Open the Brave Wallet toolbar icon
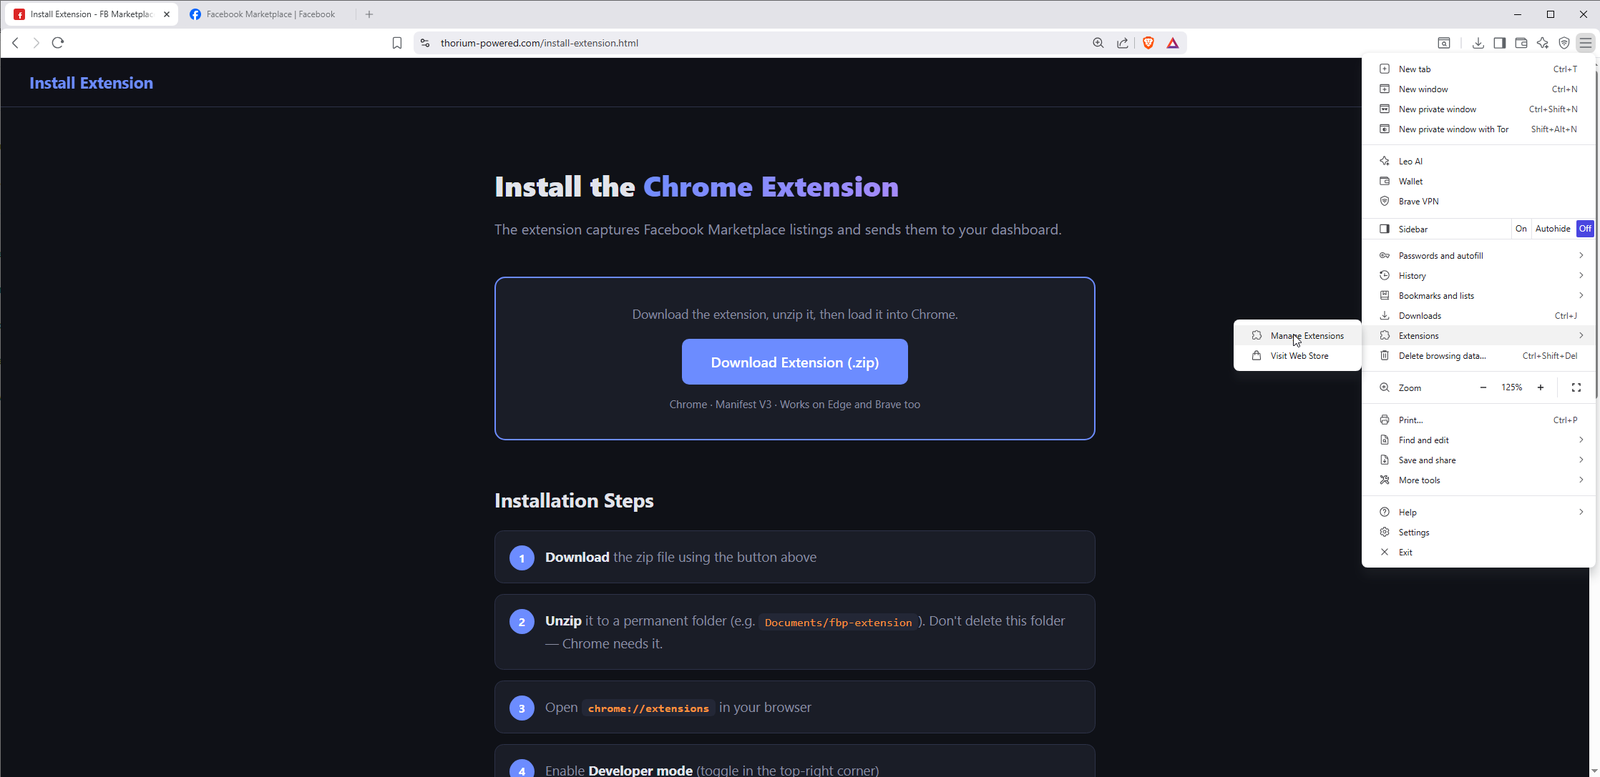The width and height of the screenshot is (1600, 777). [x=1521, y=43]
